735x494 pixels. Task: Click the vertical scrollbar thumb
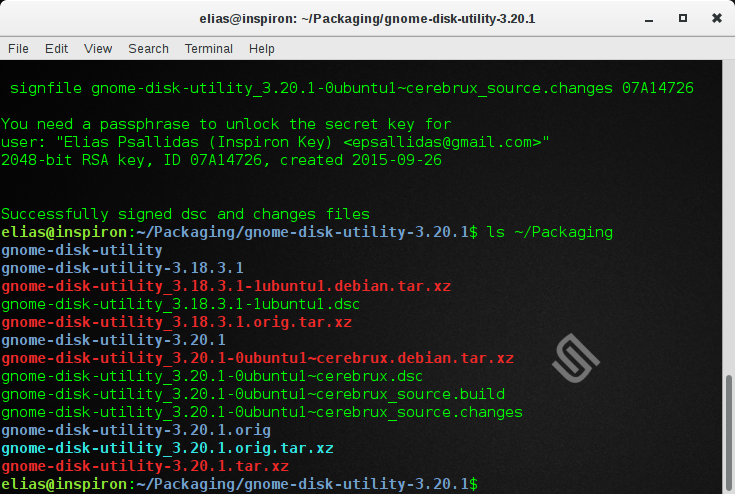pos(727,430)
